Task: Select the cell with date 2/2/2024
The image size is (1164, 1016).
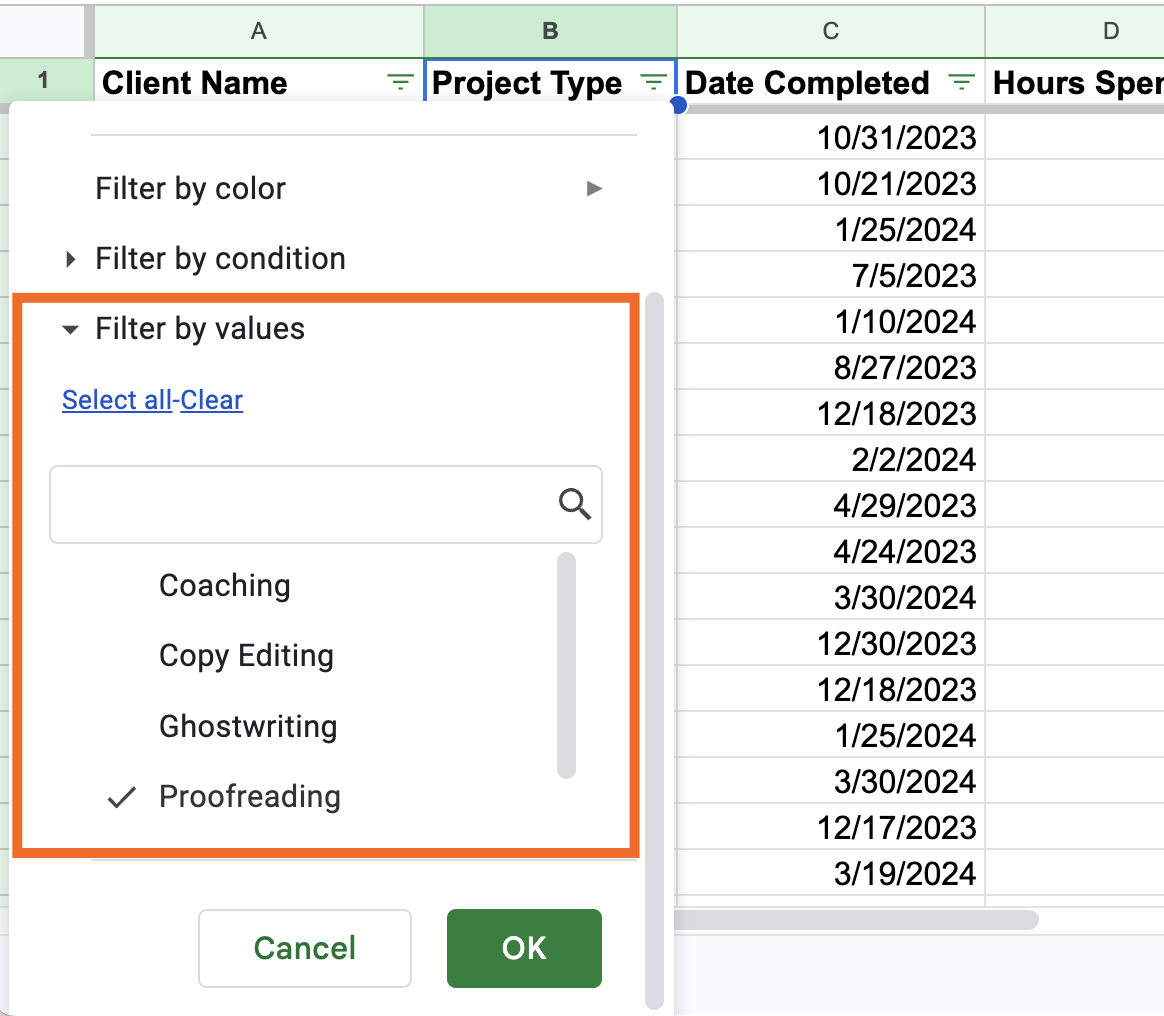Action: 831,459
